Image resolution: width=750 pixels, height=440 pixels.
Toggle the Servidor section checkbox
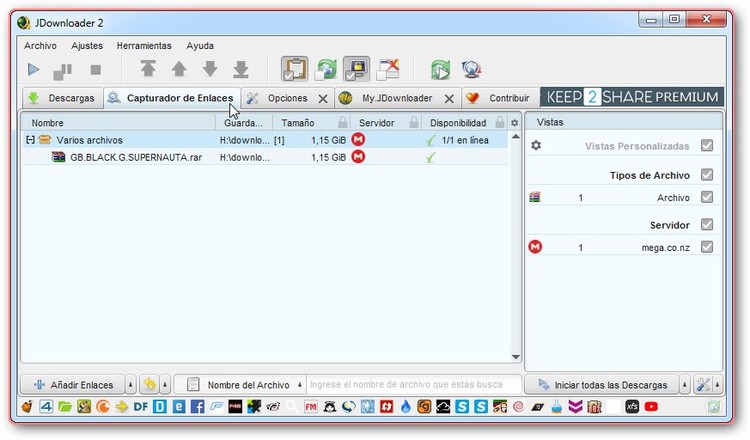coord(707,224)
